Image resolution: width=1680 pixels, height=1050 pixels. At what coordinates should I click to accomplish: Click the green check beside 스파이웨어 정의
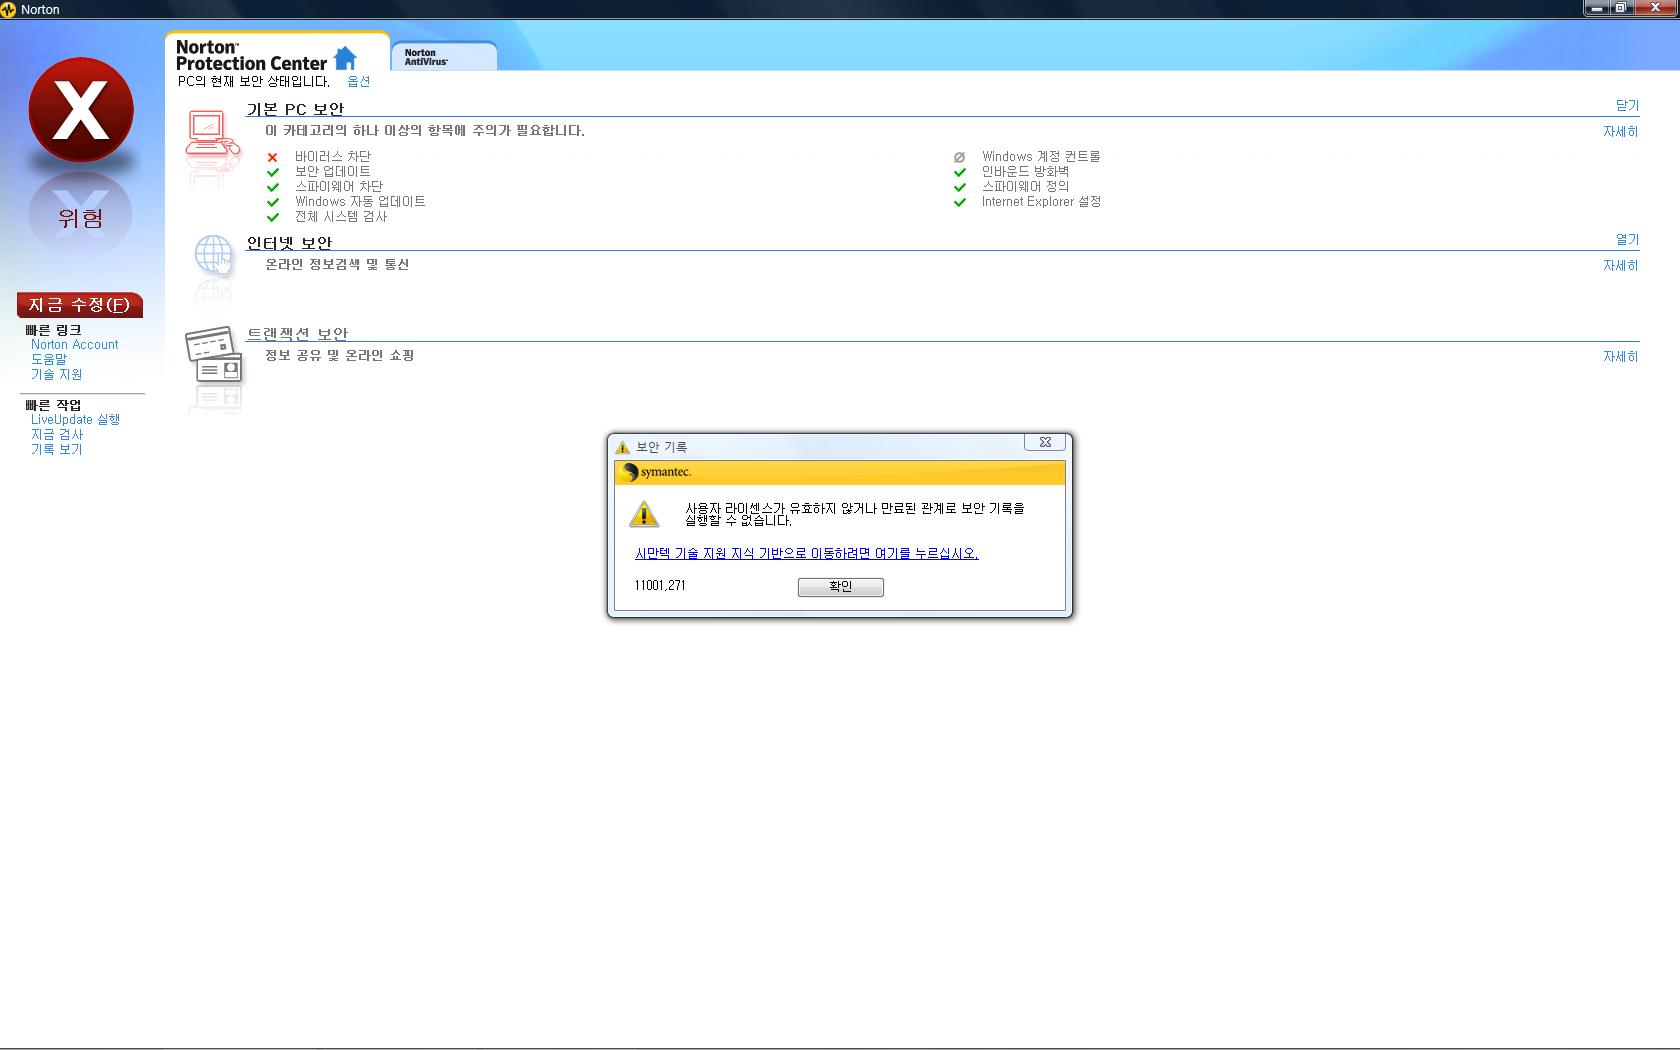[959, 187]
